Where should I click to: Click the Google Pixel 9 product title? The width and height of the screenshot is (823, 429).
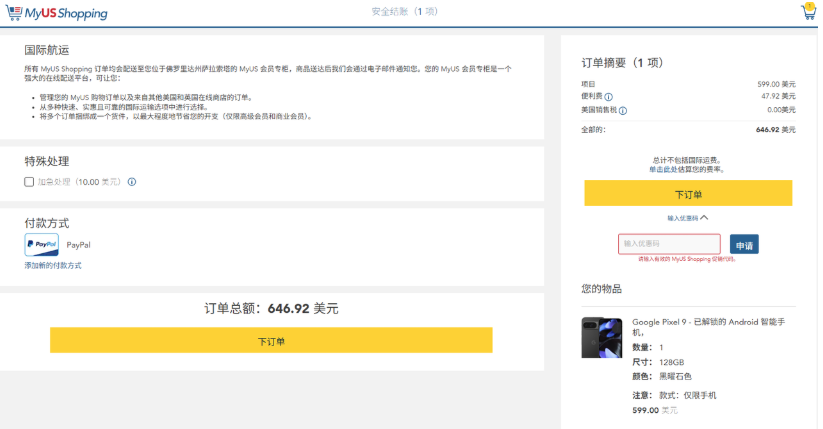pos(708,327)
